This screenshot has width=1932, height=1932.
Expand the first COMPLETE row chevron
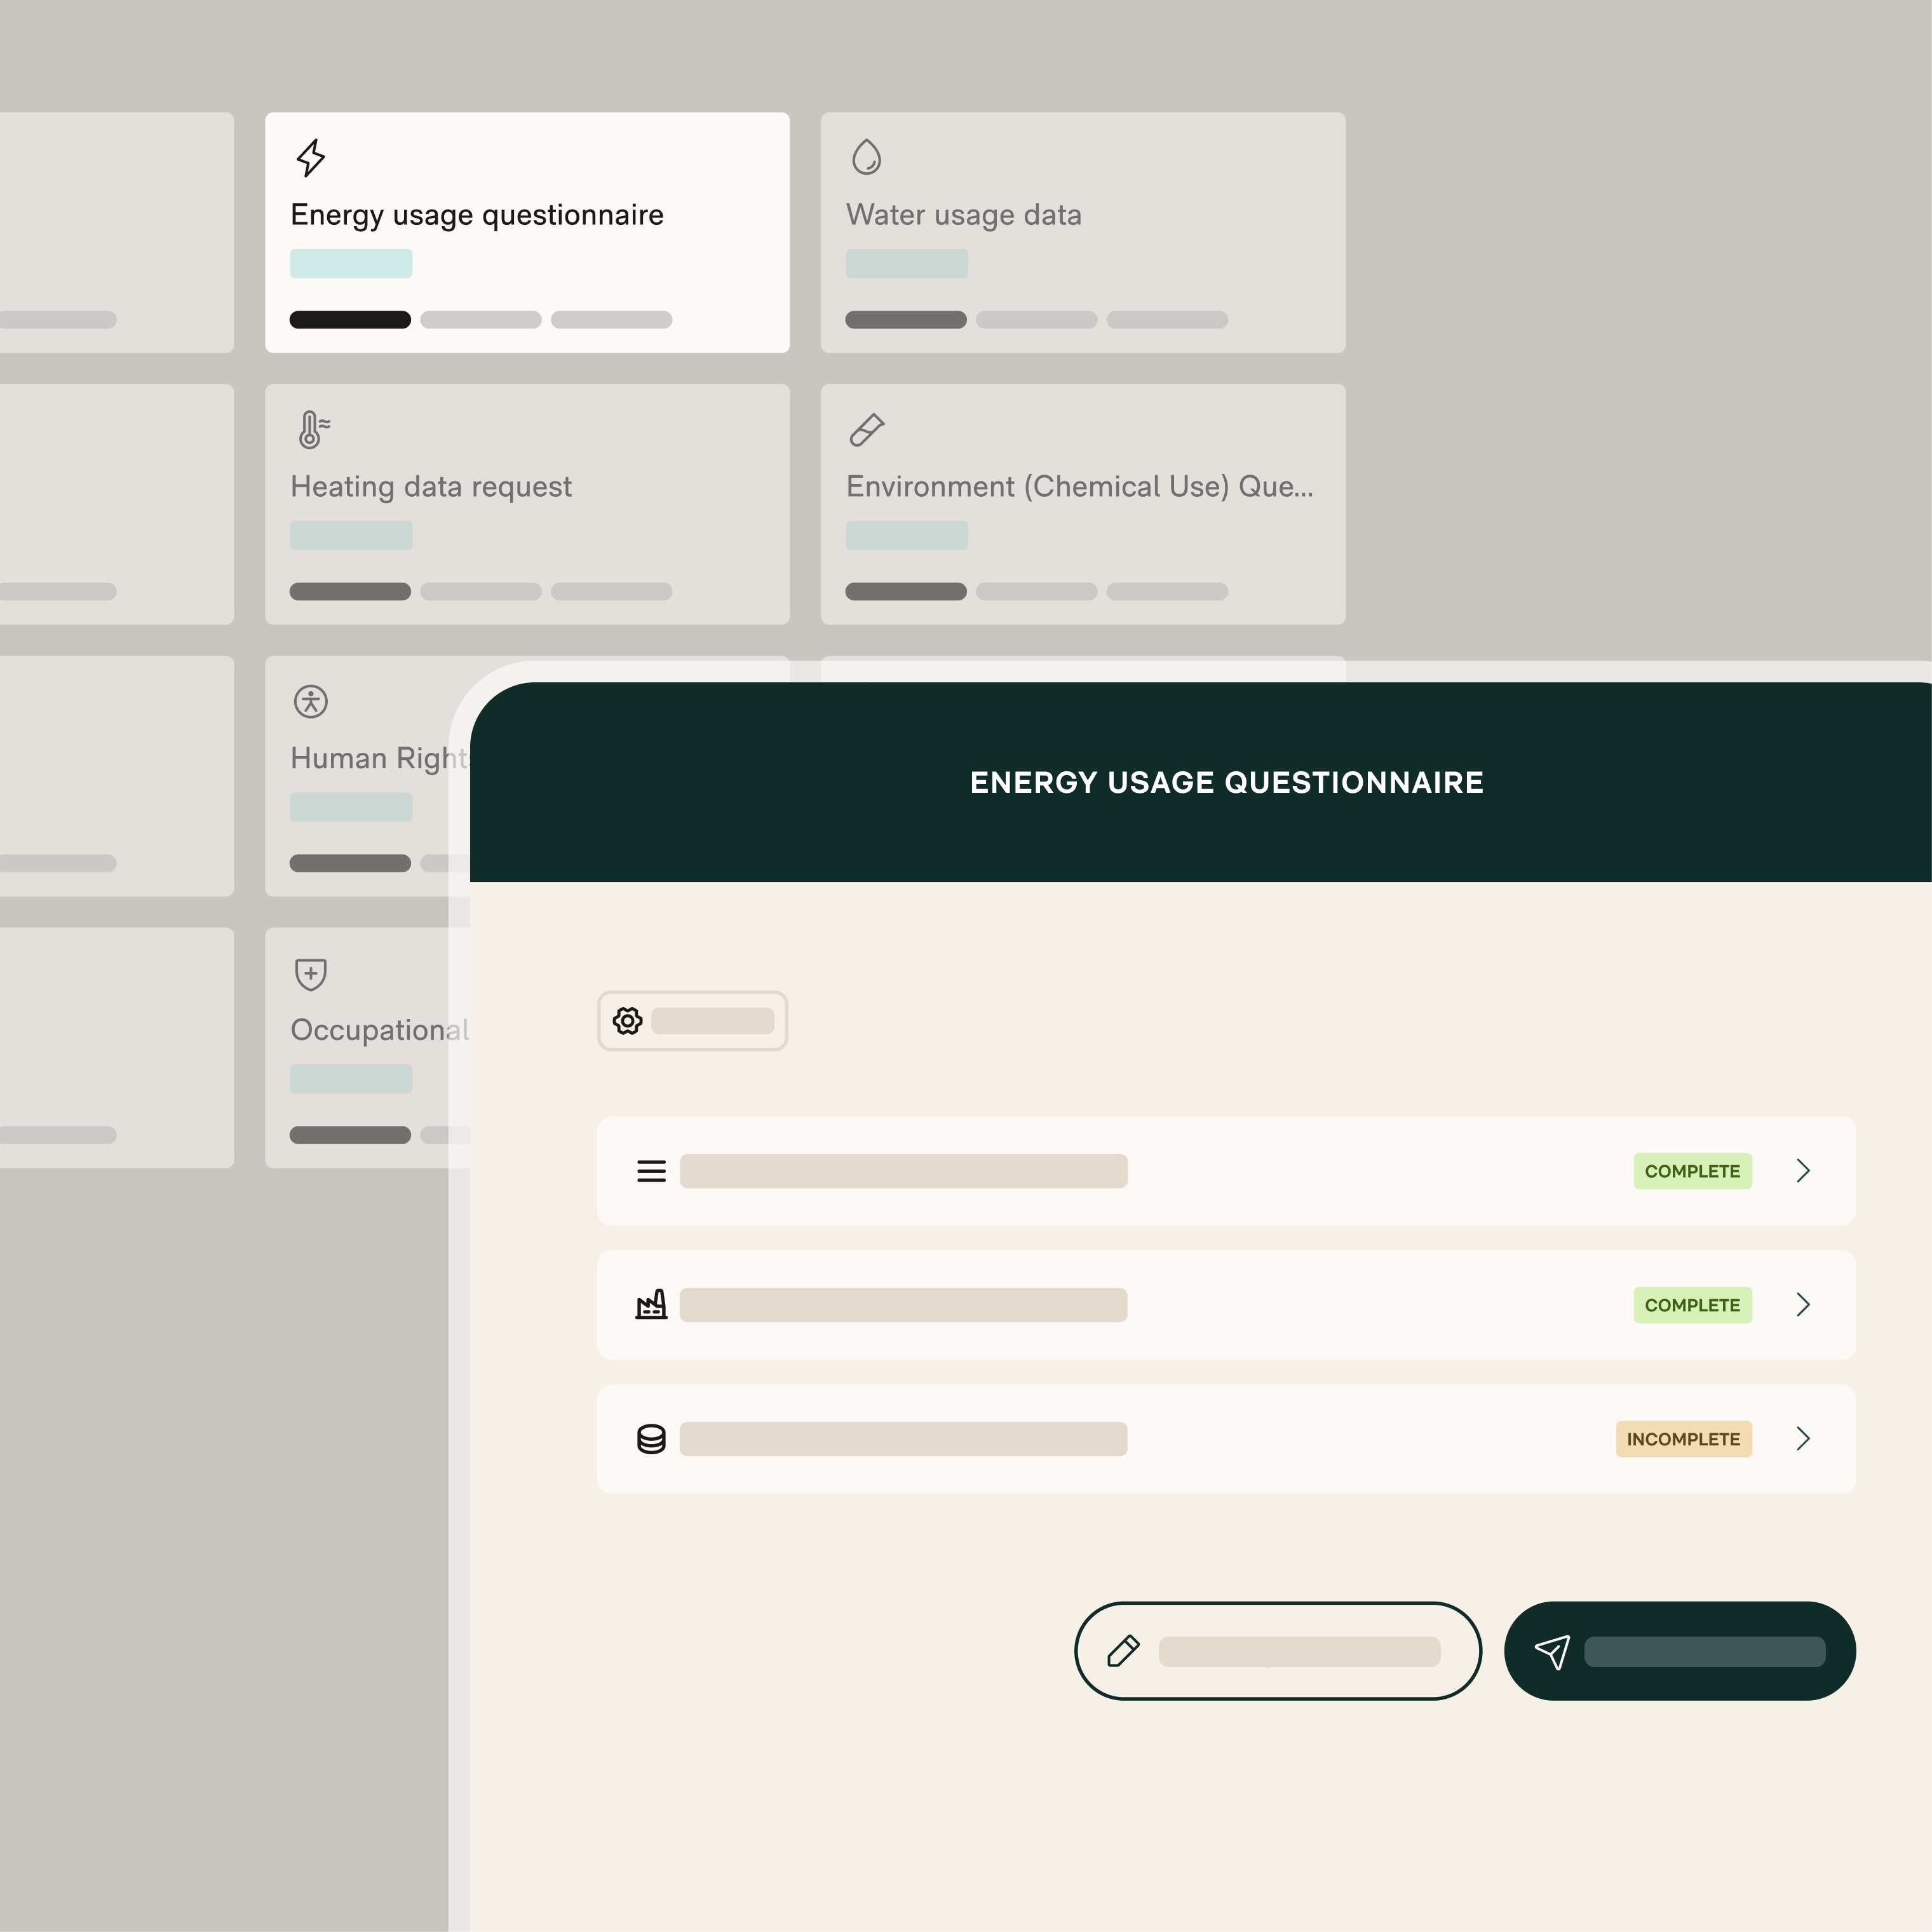[1803, 1171]
